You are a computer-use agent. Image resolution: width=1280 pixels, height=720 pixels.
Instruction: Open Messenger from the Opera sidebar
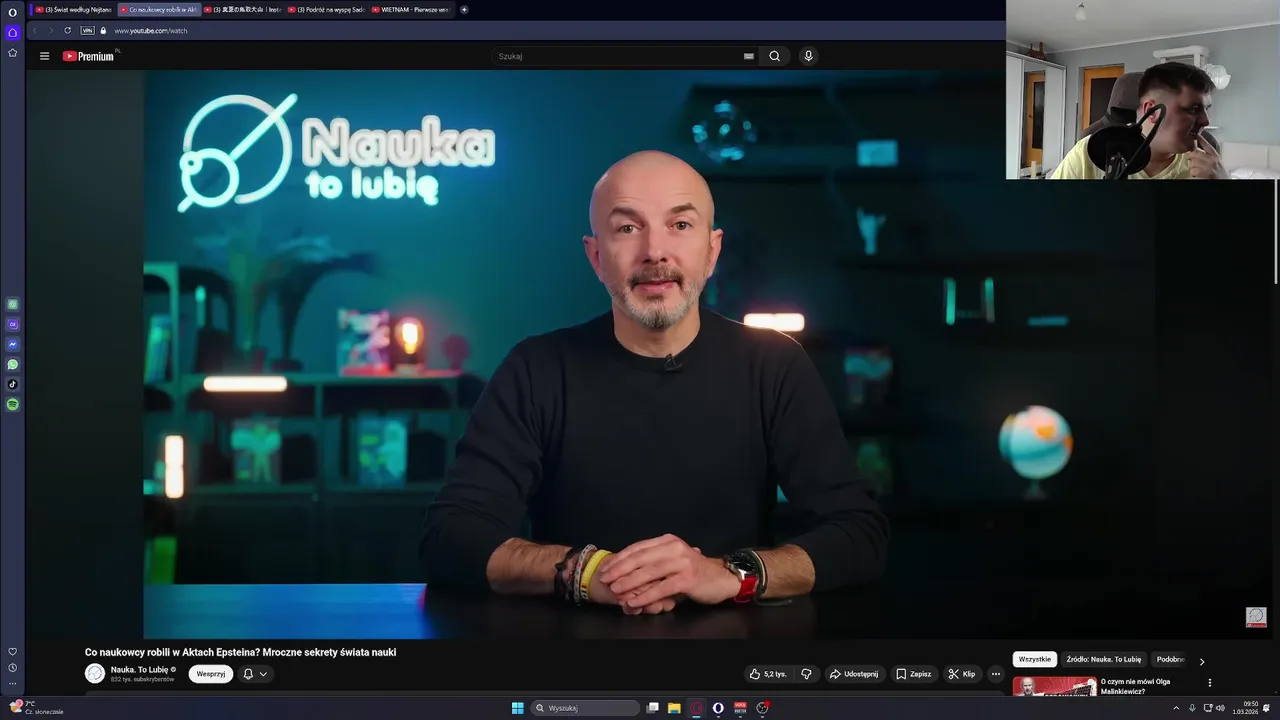click(x=12, y=344)
